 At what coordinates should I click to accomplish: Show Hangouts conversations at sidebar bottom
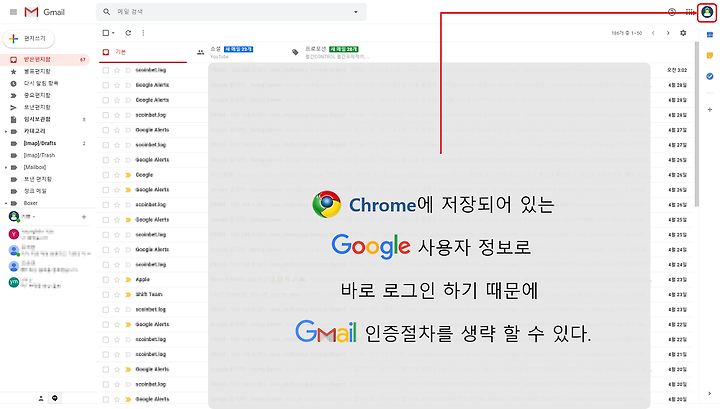click(x=55, y=398)
